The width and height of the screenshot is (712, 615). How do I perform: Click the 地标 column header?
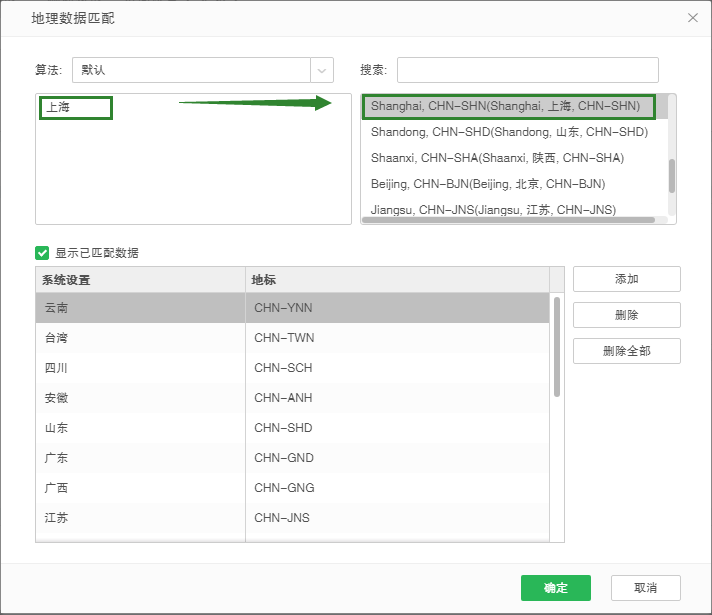397,280
